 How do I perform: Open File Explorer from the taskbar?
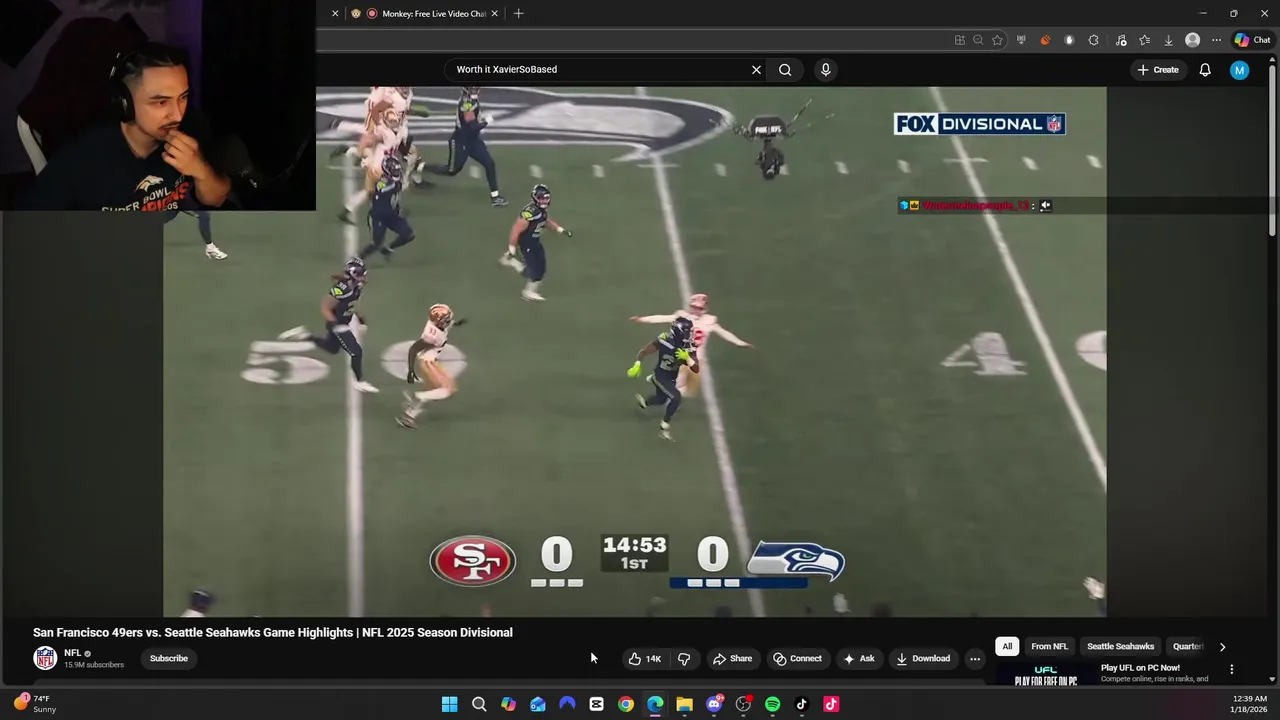[x=684, y=704]
